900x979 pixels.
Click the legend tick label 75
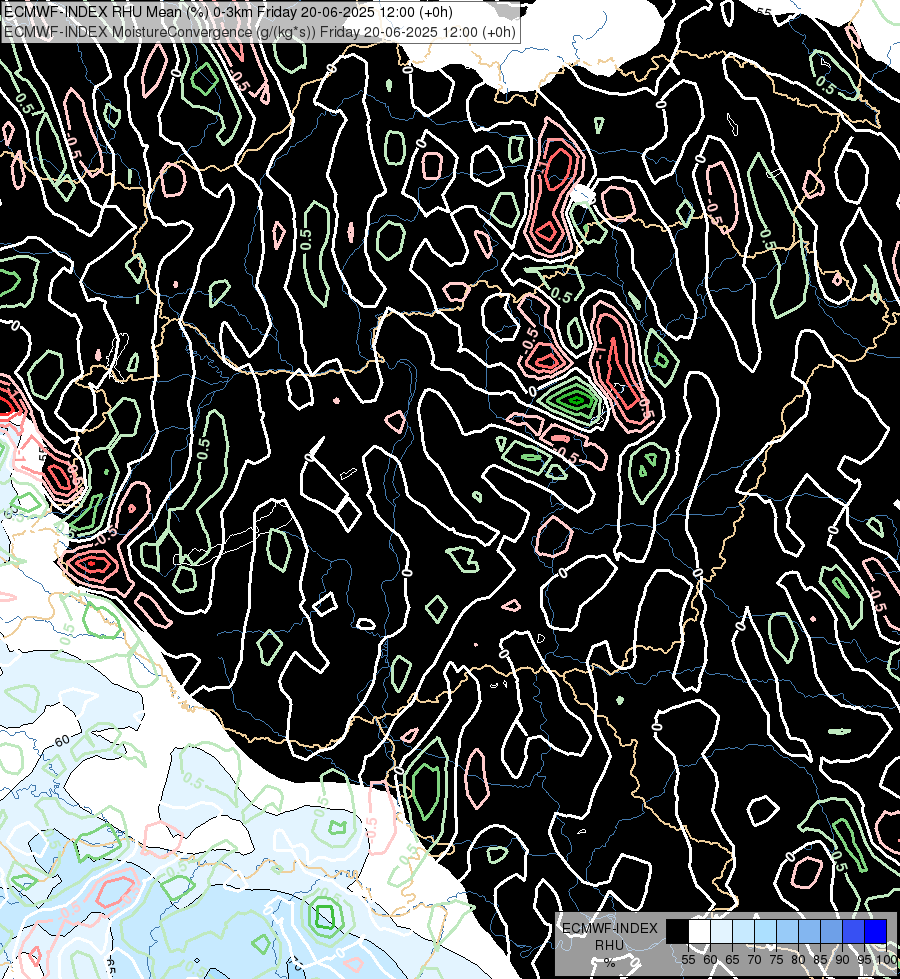tap(776, 960)
